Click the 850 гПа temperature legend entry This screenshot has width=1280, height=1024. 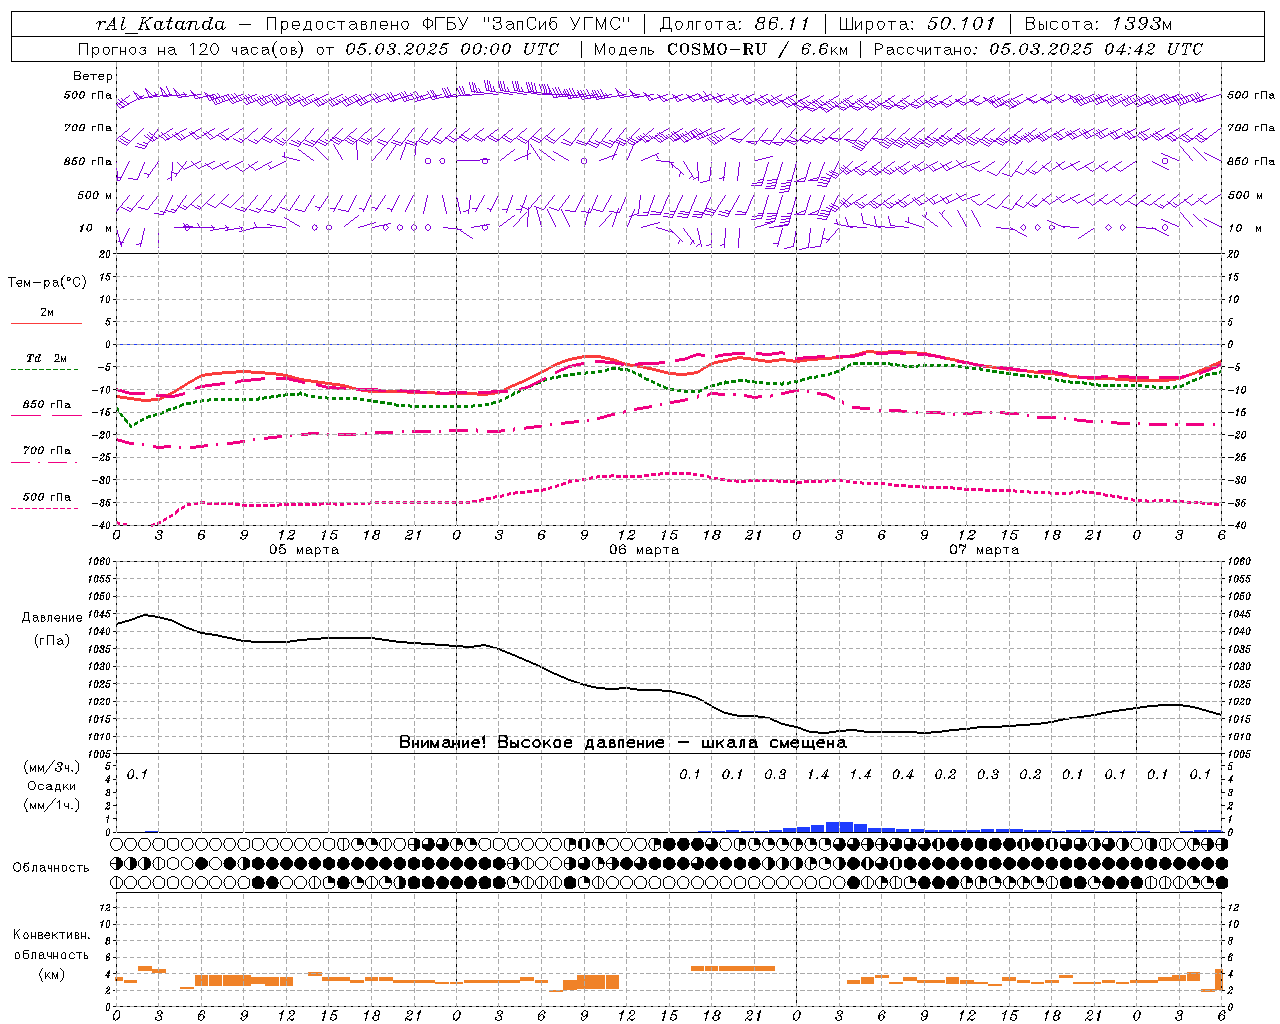(47, 405)
